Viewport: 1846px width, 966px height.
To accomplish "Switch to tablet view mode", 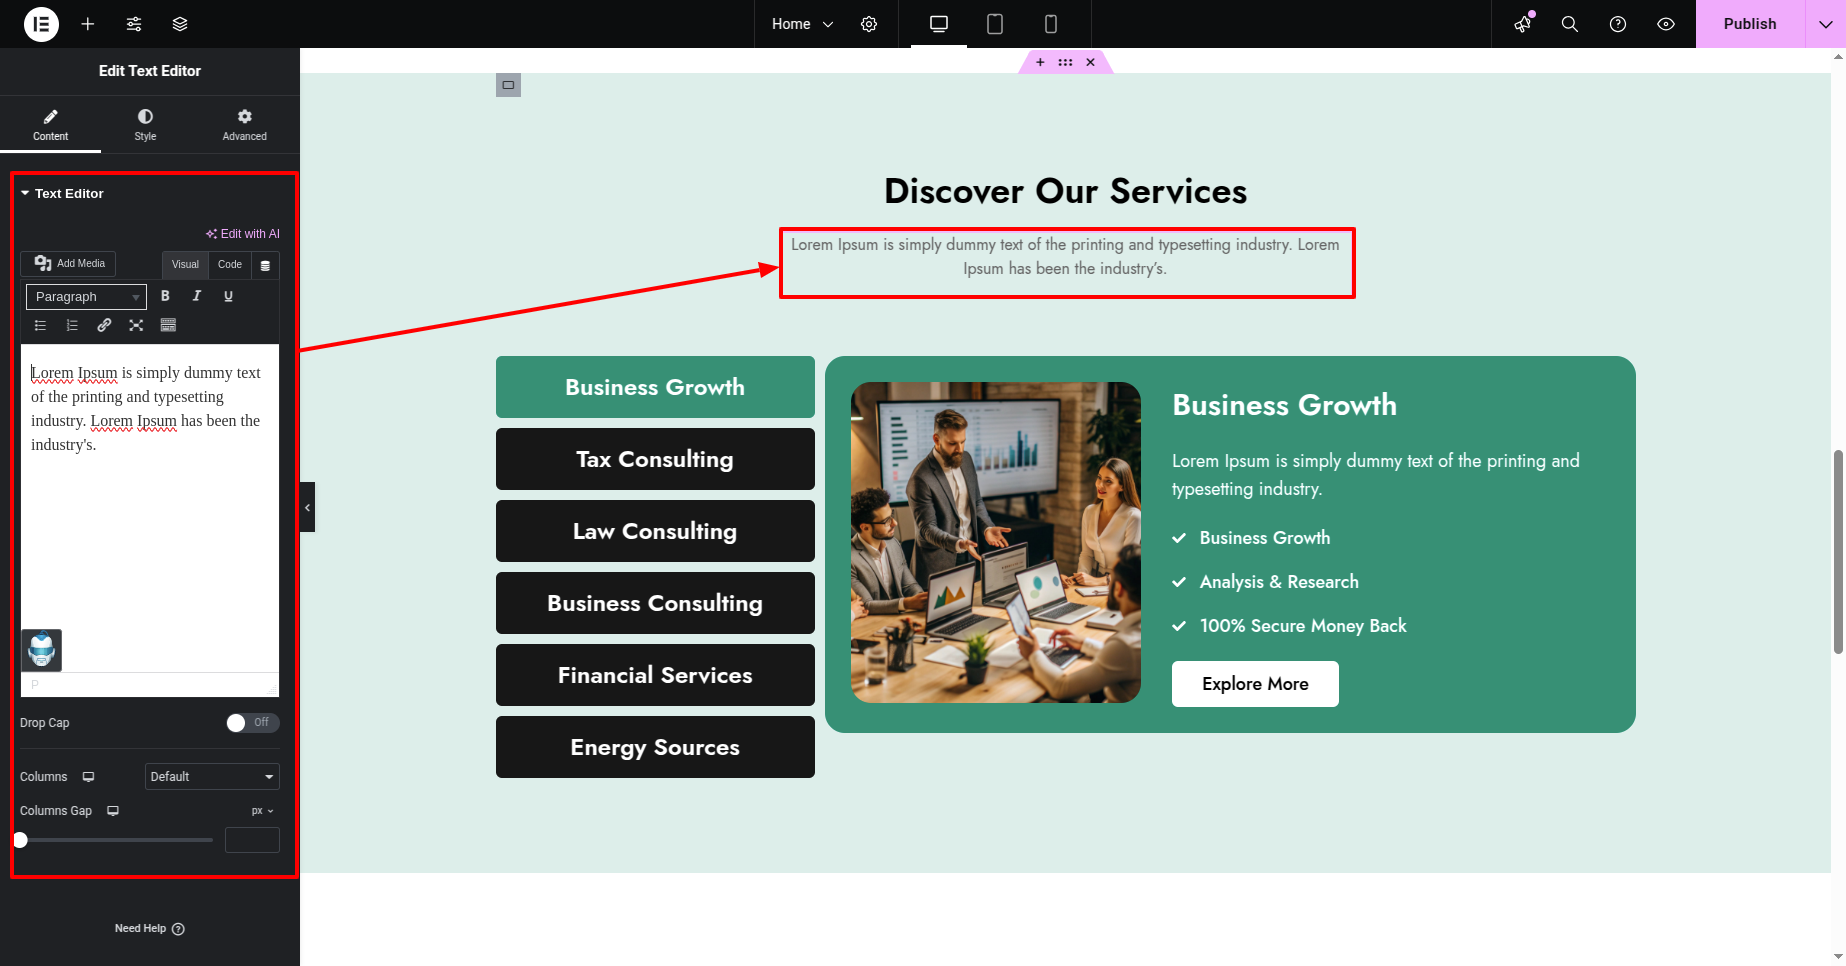I will [x=995, y=24].
